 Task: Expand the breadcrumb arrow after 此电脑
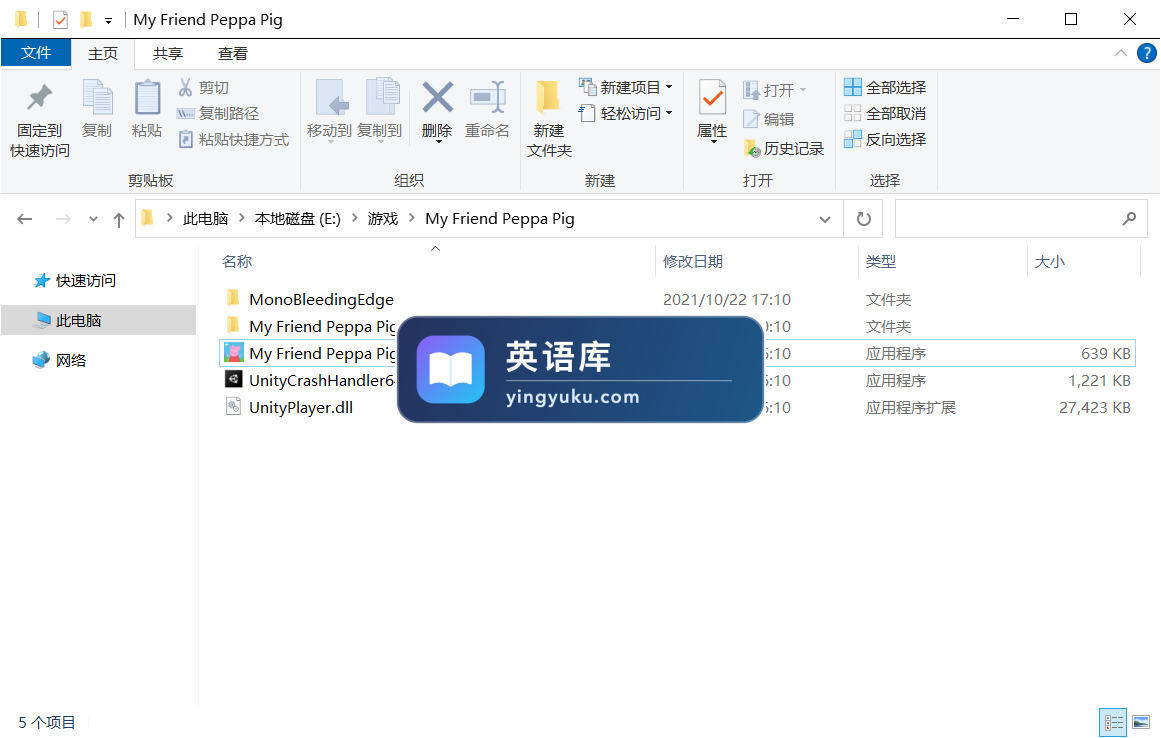point(241,218)
